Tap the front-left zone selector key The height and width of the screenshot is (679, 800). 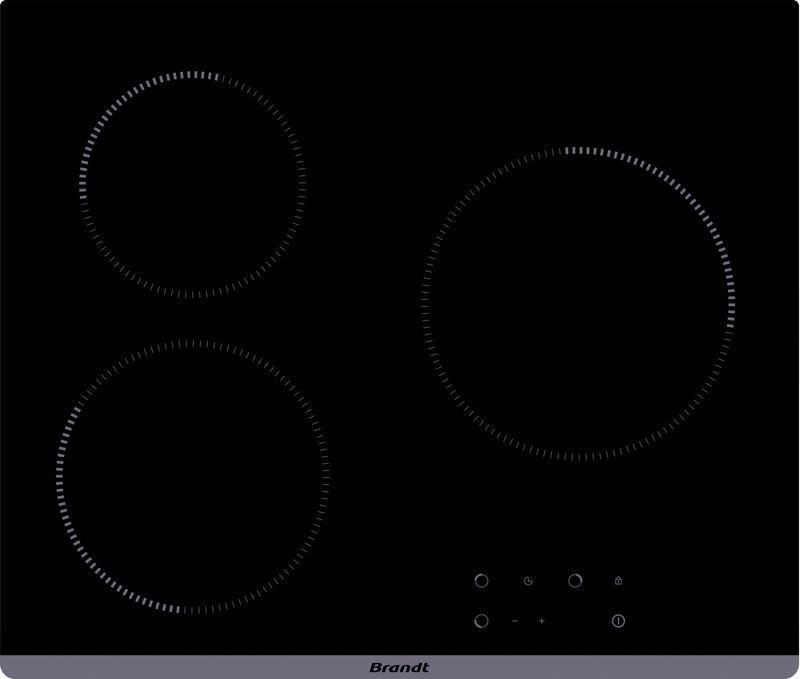coord(481,621)
